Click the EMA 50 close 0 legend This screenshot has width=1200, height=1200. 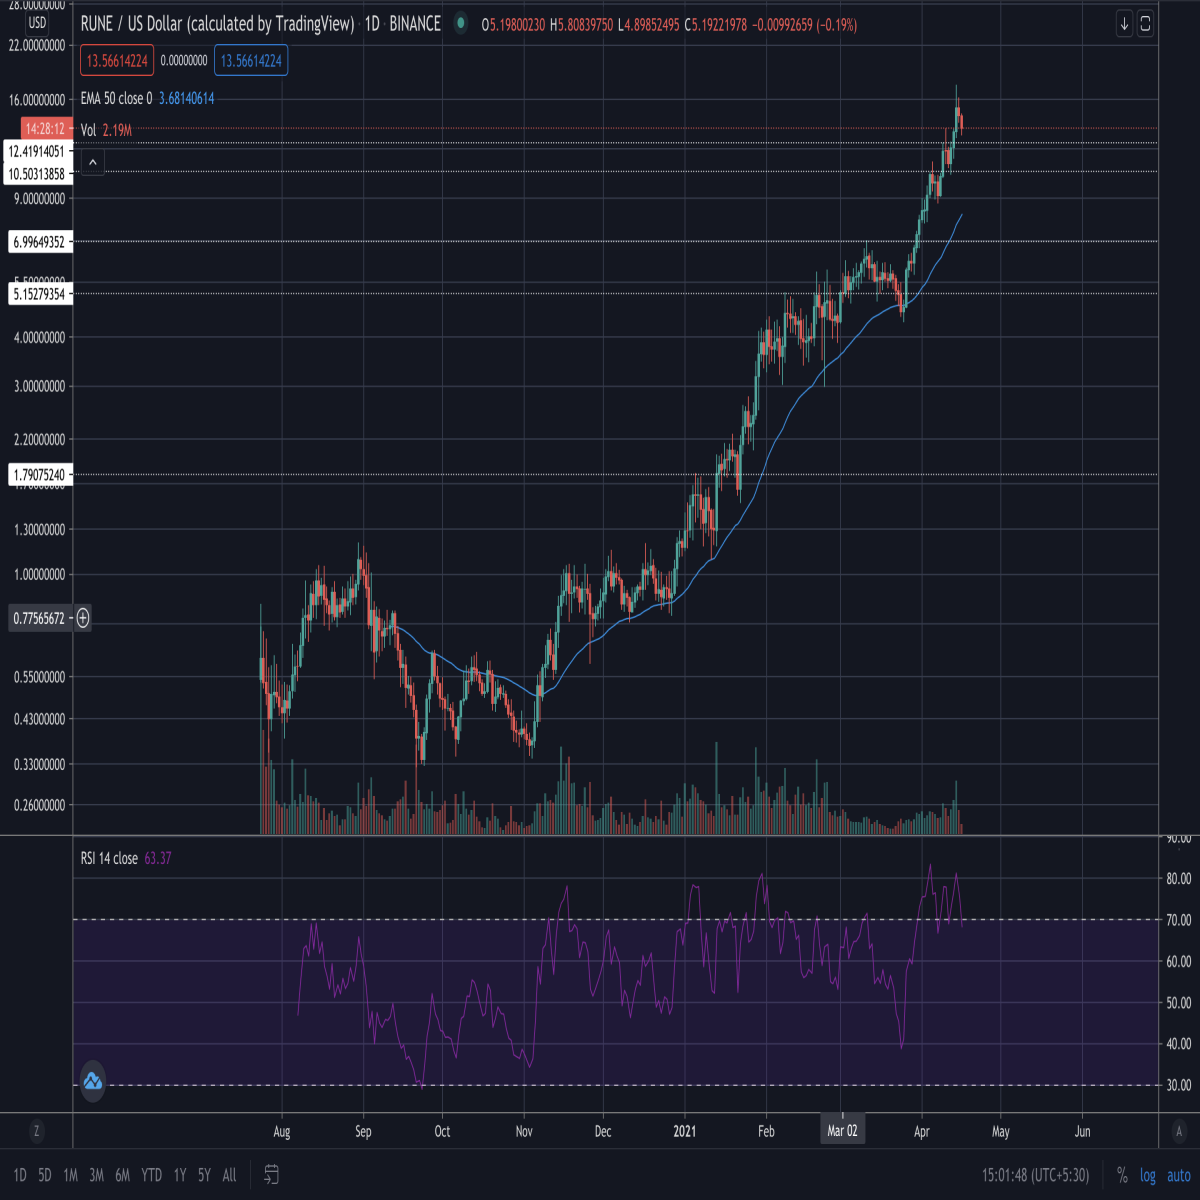117,98
